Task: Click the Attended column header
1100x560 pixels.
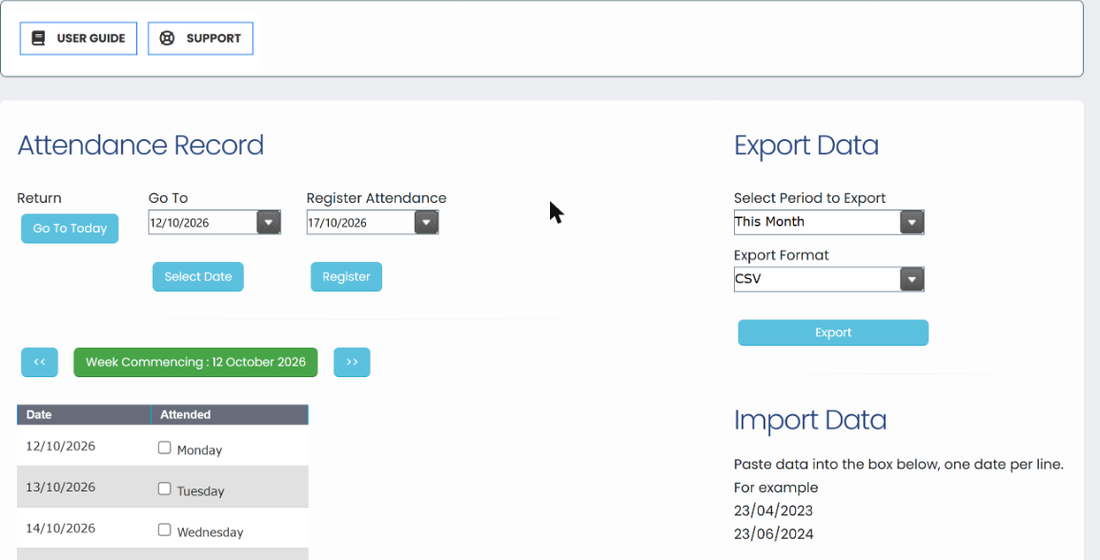Action: pos(230,415)
